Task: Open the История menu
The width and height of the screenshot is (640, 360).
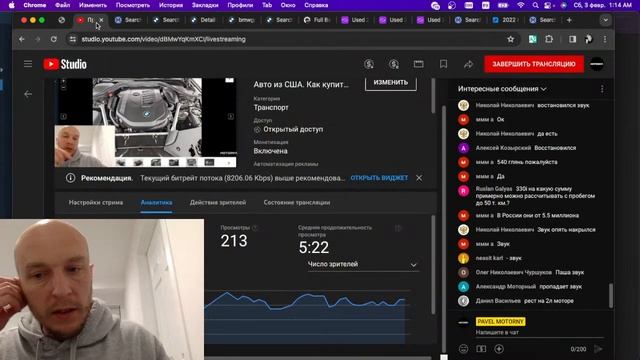Action: pyautogui.click(x=171, y=5)
